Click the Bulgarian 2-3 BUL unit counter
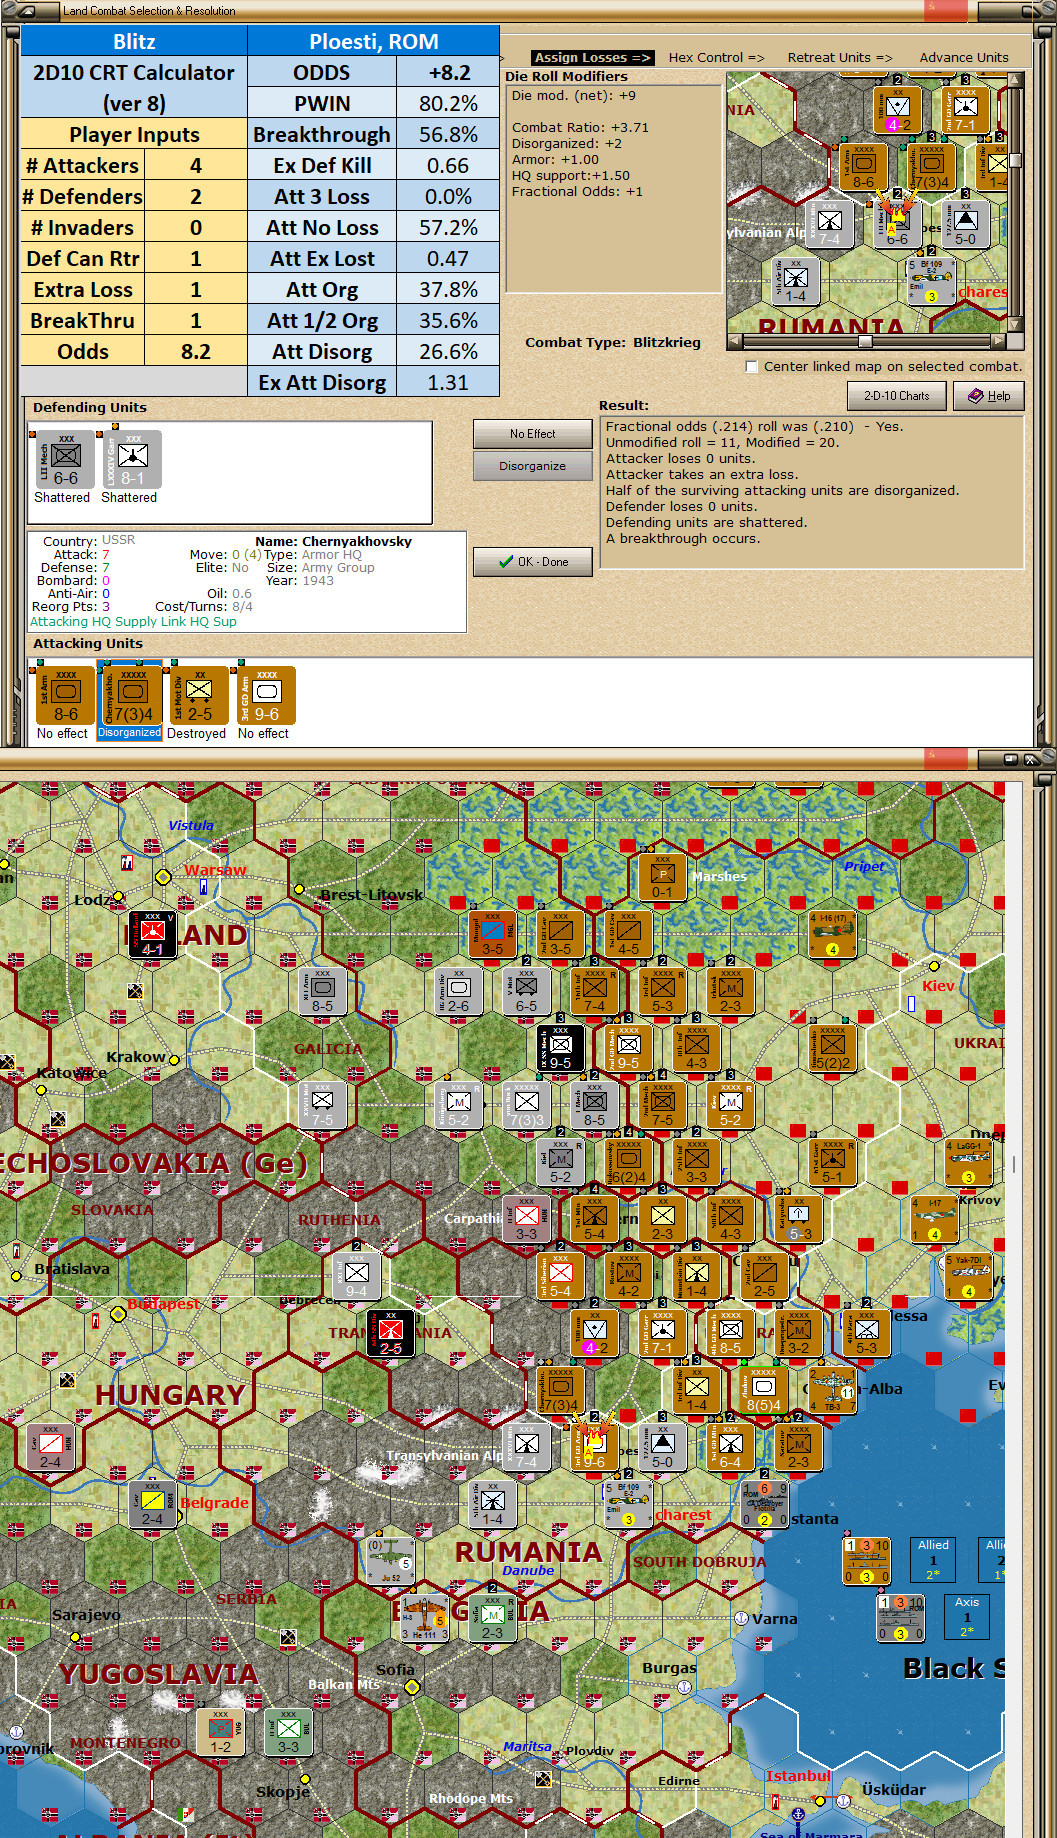This screenshot has width=1057, height=1838. pyautogui.click(x=493, y=1617)
